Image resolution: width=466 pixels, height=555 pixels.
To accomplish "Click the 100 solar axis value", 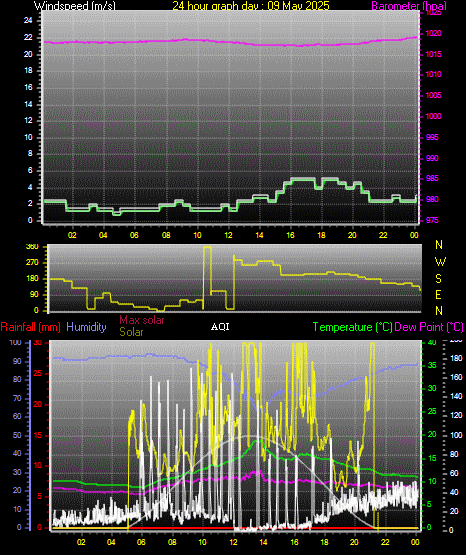I will [x=456, y=435].
